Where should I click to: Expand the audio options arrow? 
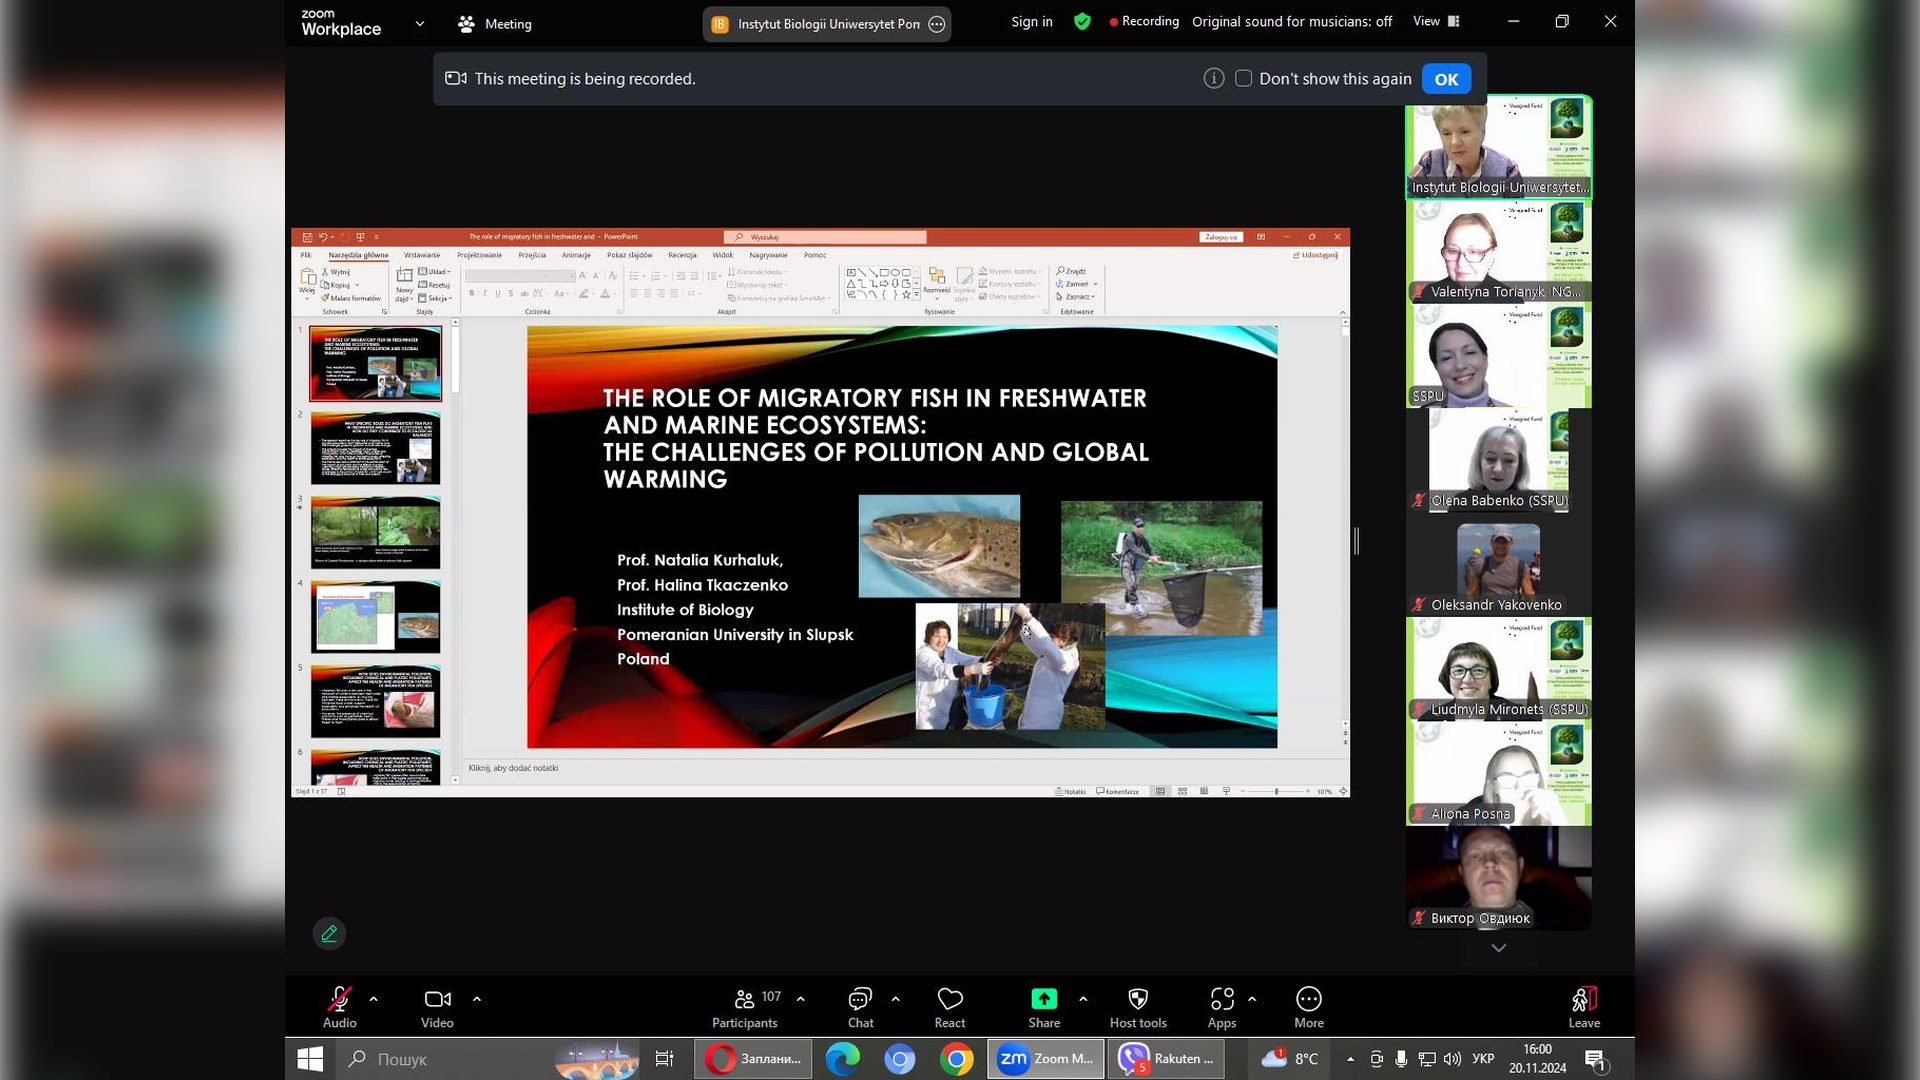[x=374, y=999]
